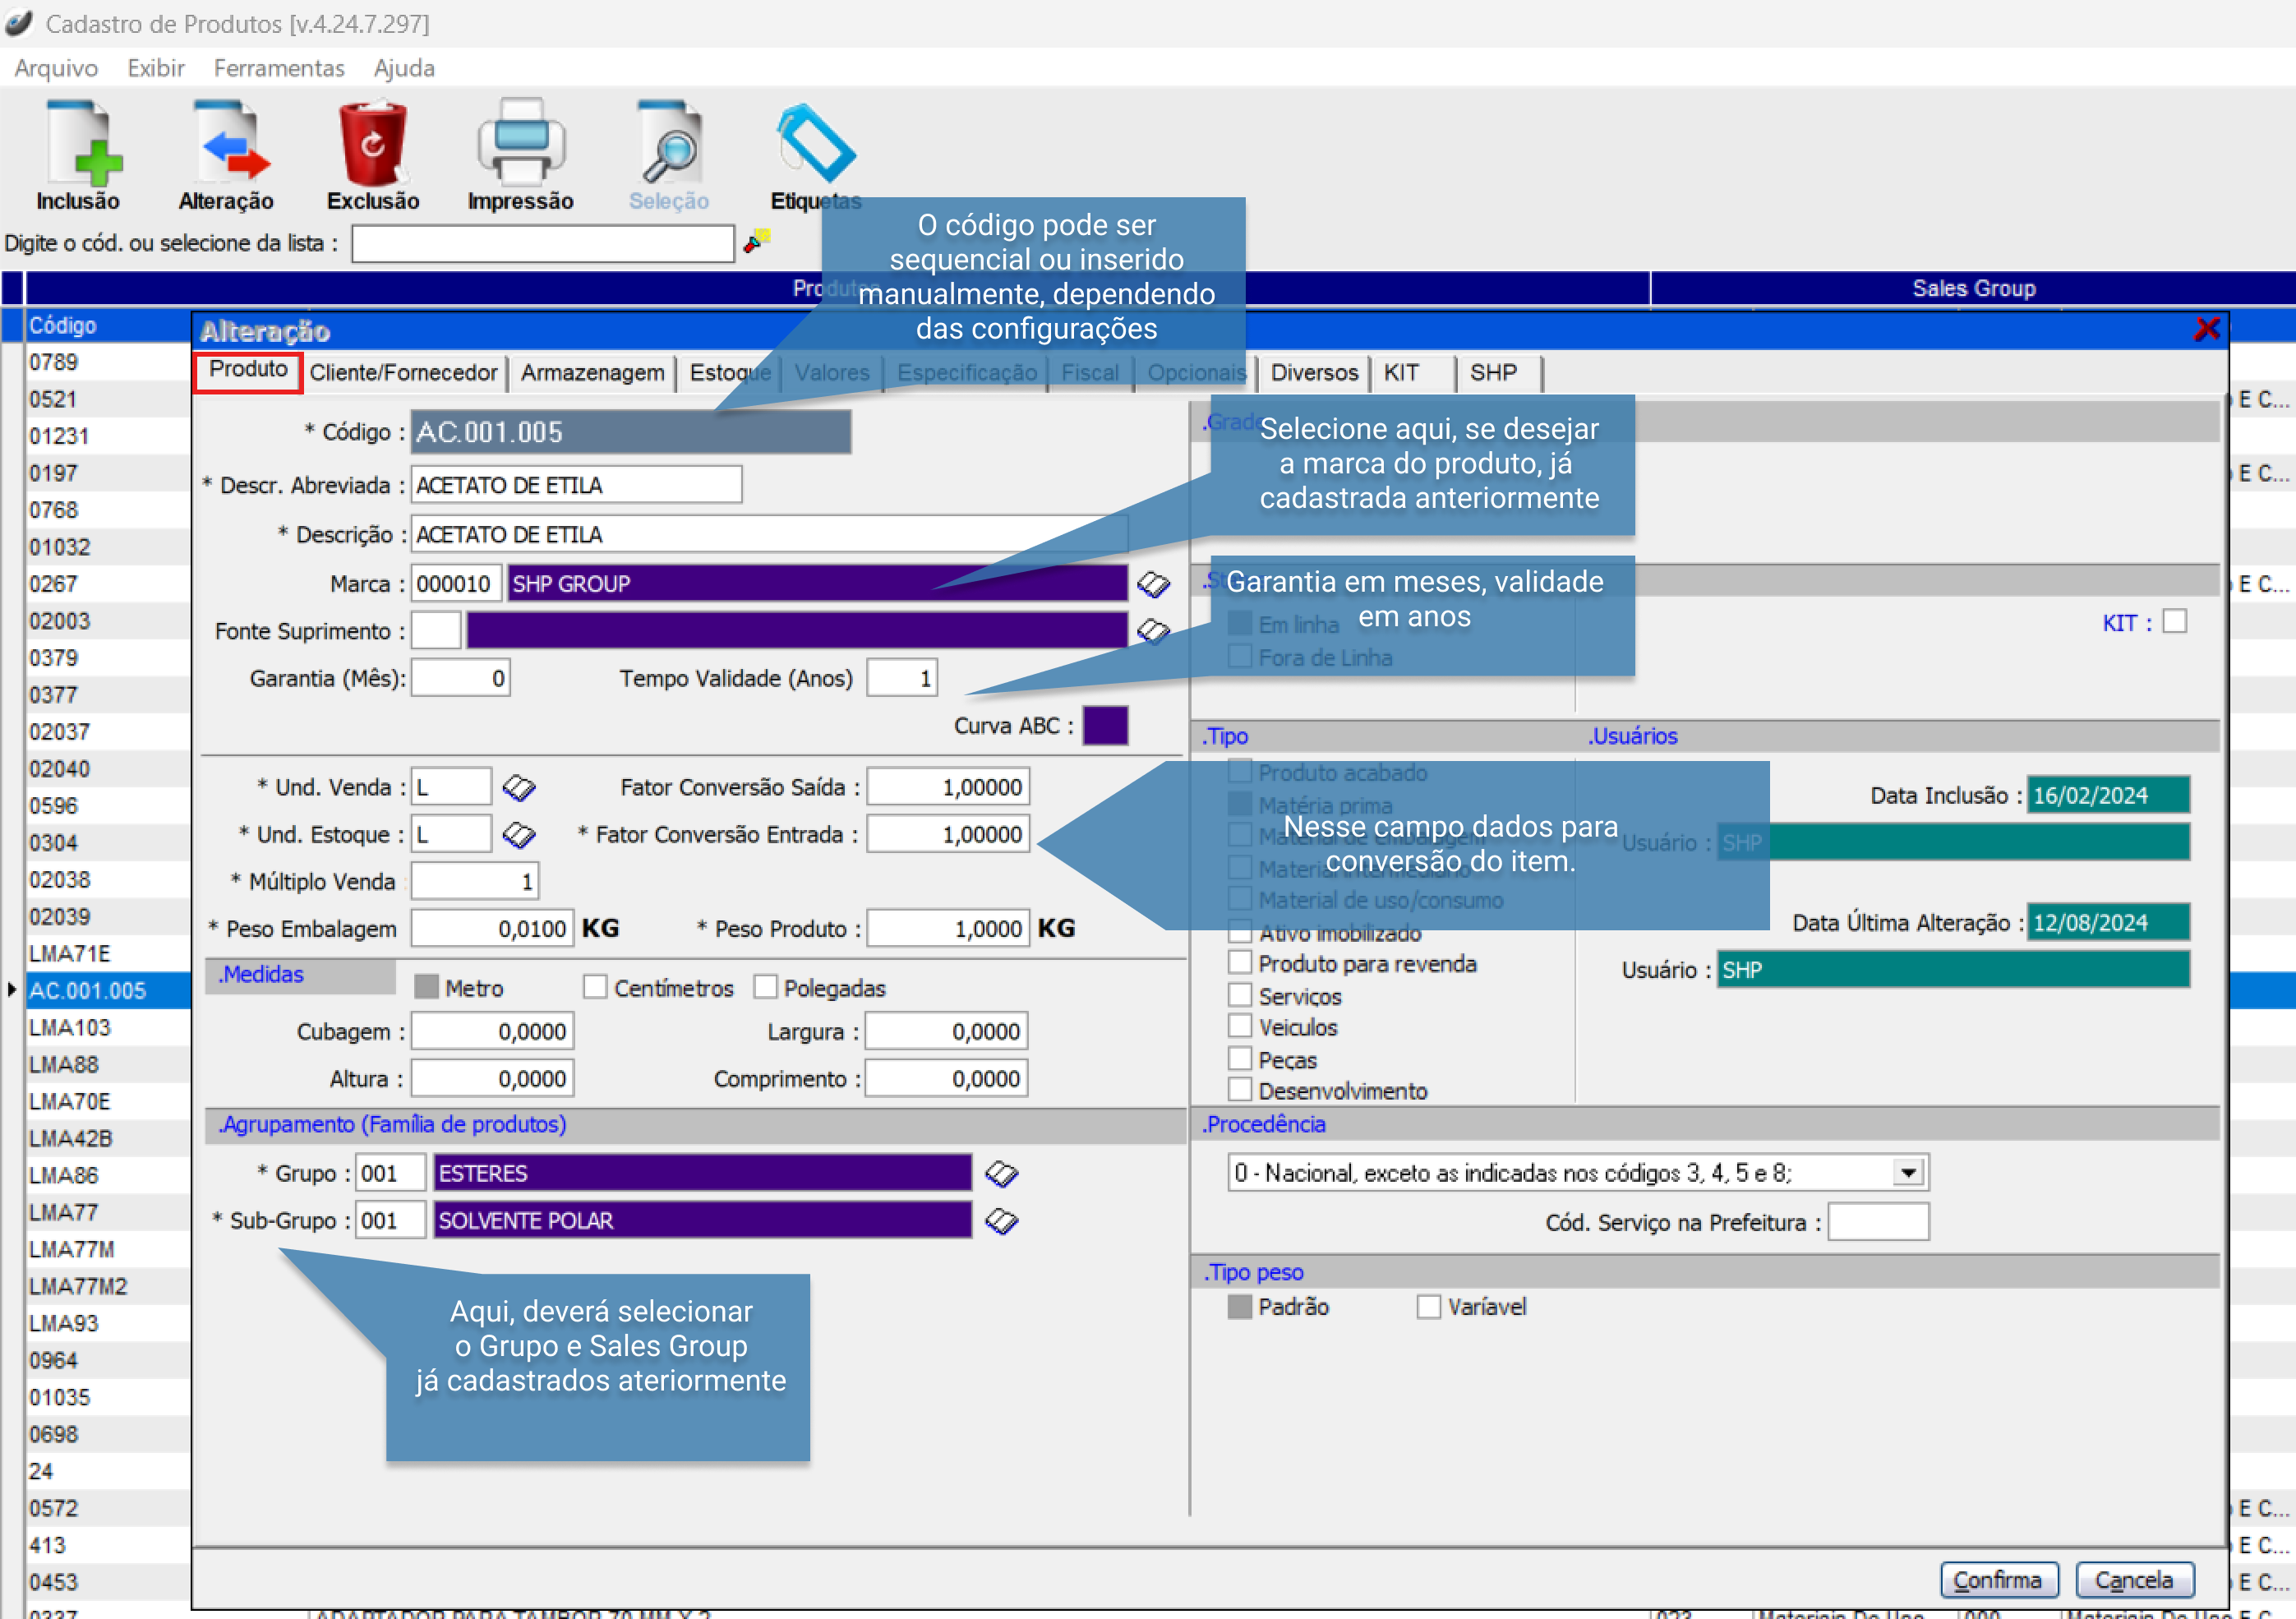Expand the Procedência dropdown list
2296x1619 pixels.
coord(1908,1173)
